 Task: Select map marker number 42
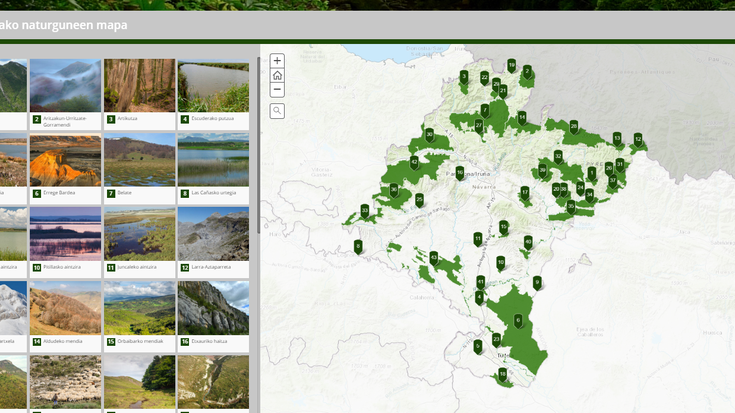(414, 163)
